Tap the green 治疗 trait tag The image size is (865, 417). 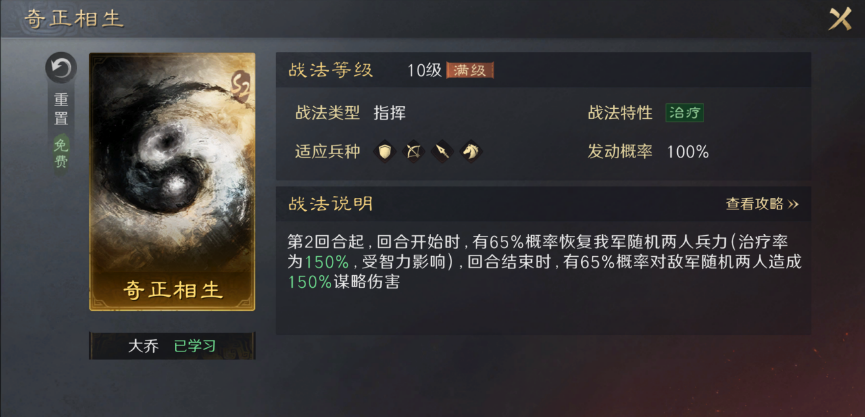pyautogui.click(x=685, y=113)
